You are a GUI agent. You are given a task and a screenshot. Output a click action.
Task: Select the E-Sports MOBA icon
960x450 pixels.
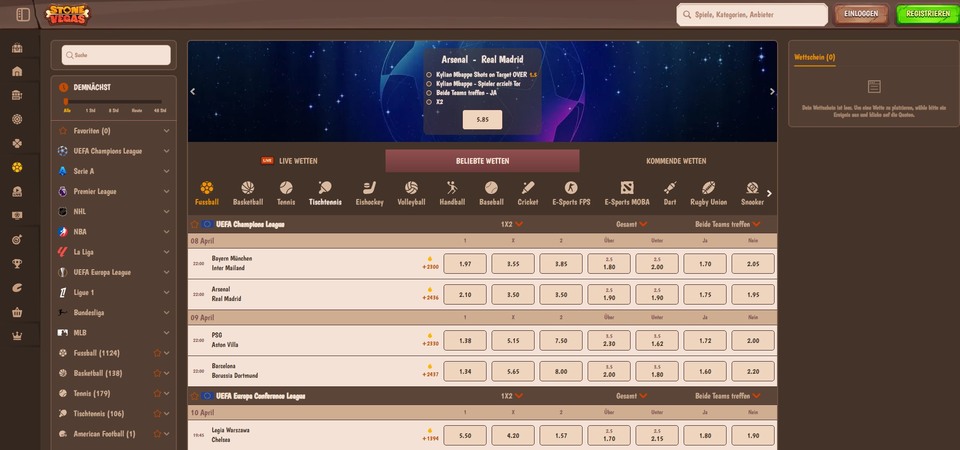click(x=626, y=188)
